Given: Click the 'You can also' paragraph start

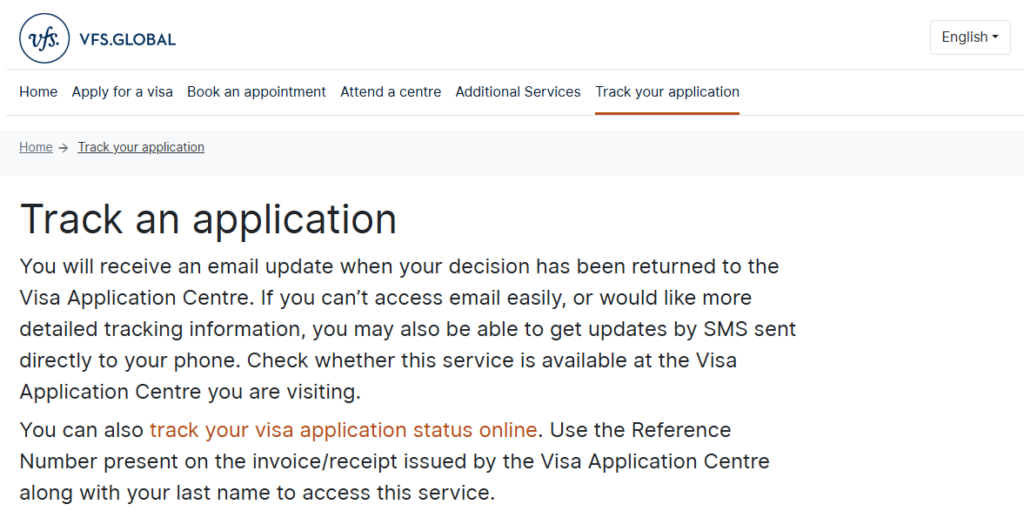Looking at the screenshot, I should click(x=82, y=430).
